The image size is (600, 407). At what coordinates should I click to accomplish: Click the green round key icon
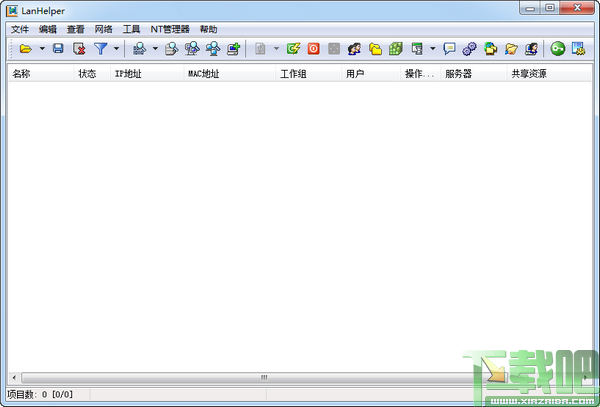pos(558,49)
